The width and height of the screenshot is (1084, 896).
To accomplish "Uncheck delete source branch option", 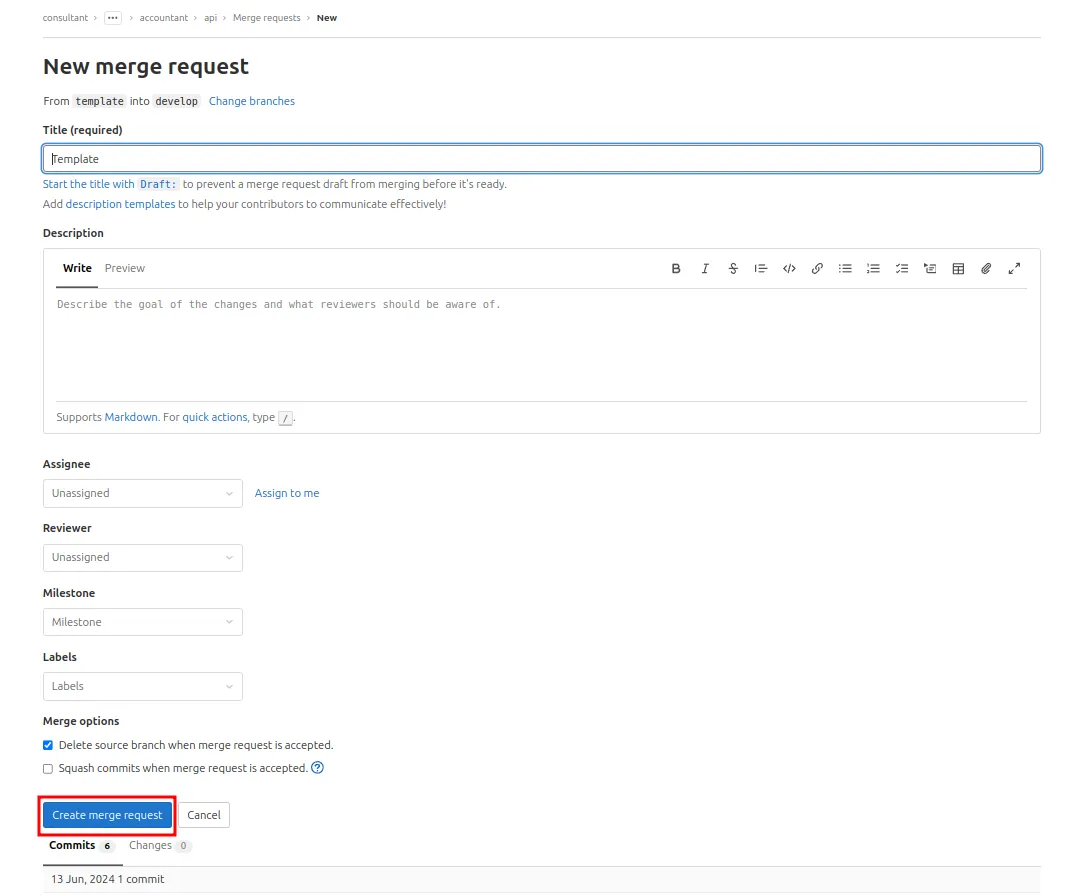I will (48, 745).
